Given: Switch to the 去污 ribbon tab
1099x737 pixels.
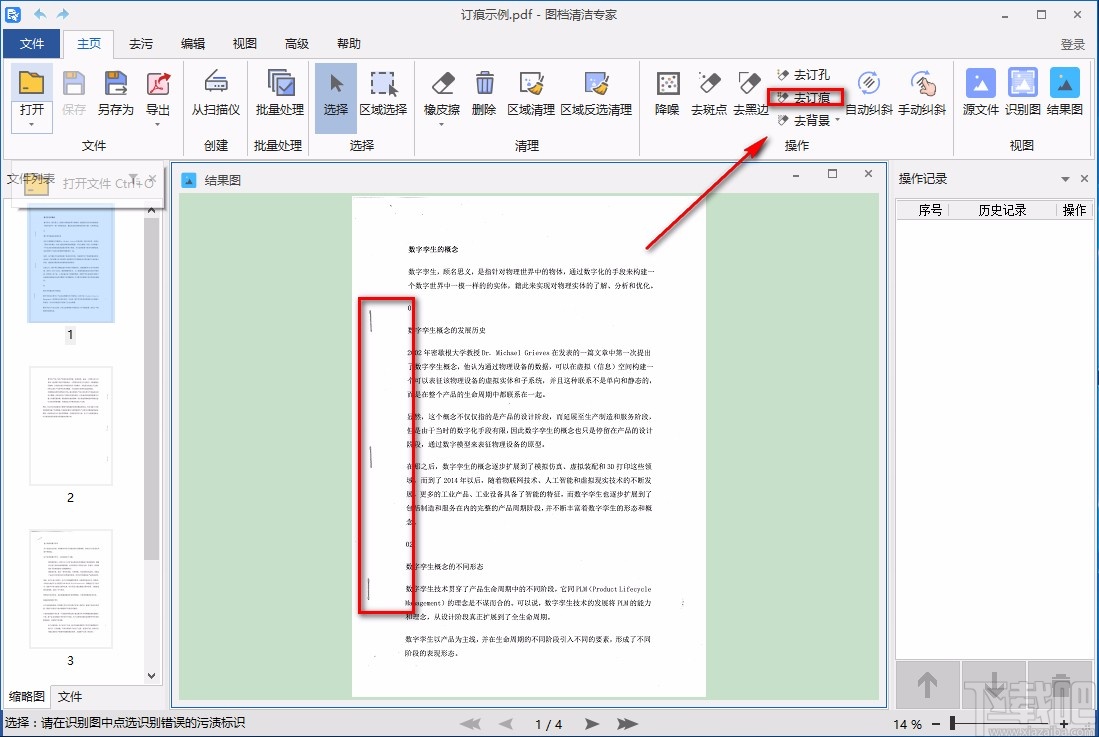Looking at the screenshot, I should (x=141, y=43).
